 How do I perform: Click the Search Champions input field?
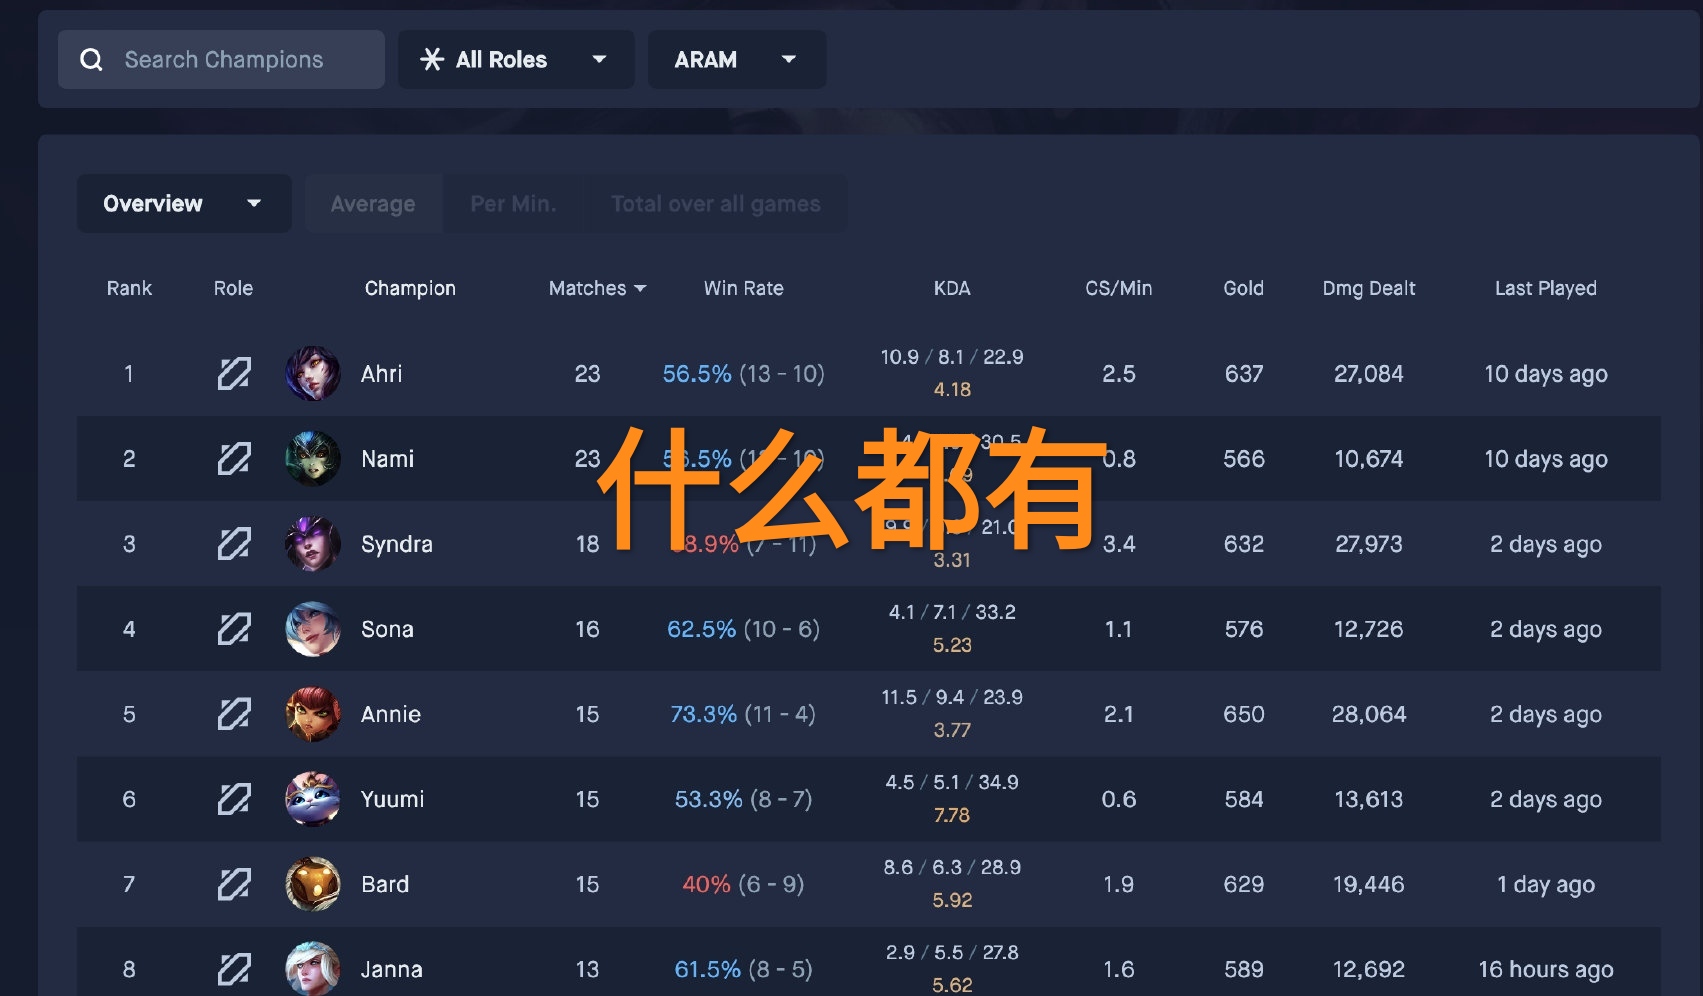point(240,59)
